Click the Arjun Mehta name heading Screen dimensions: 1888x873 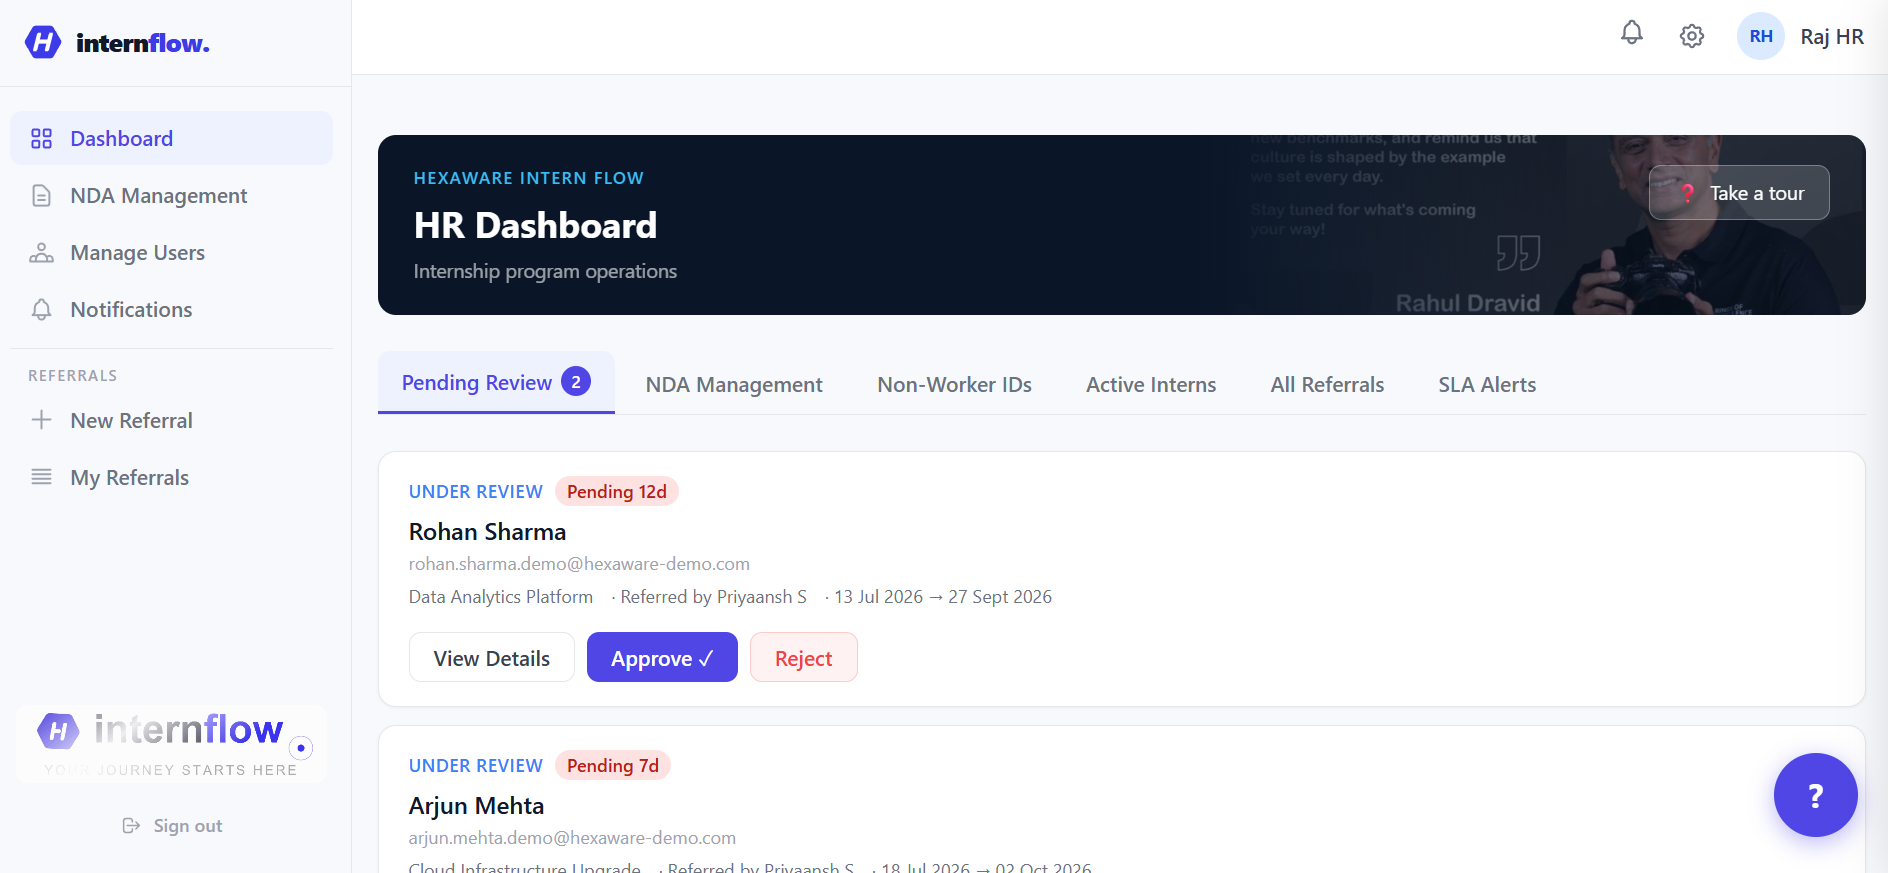coord(476,805)
